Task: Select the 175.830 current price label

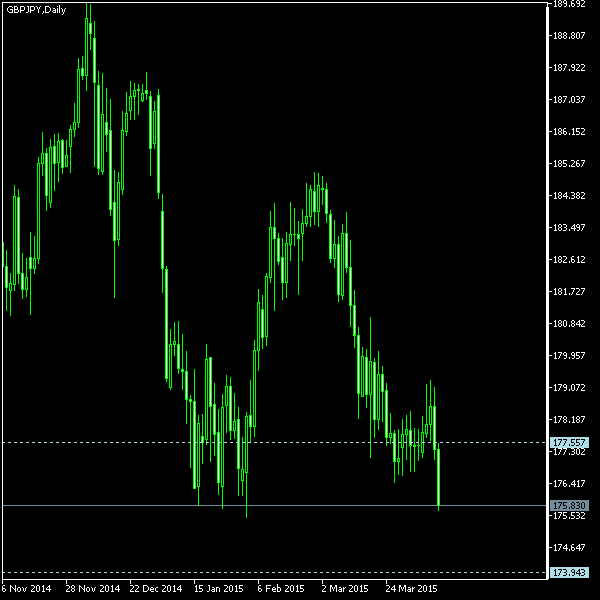Action: tap(569, 505)
